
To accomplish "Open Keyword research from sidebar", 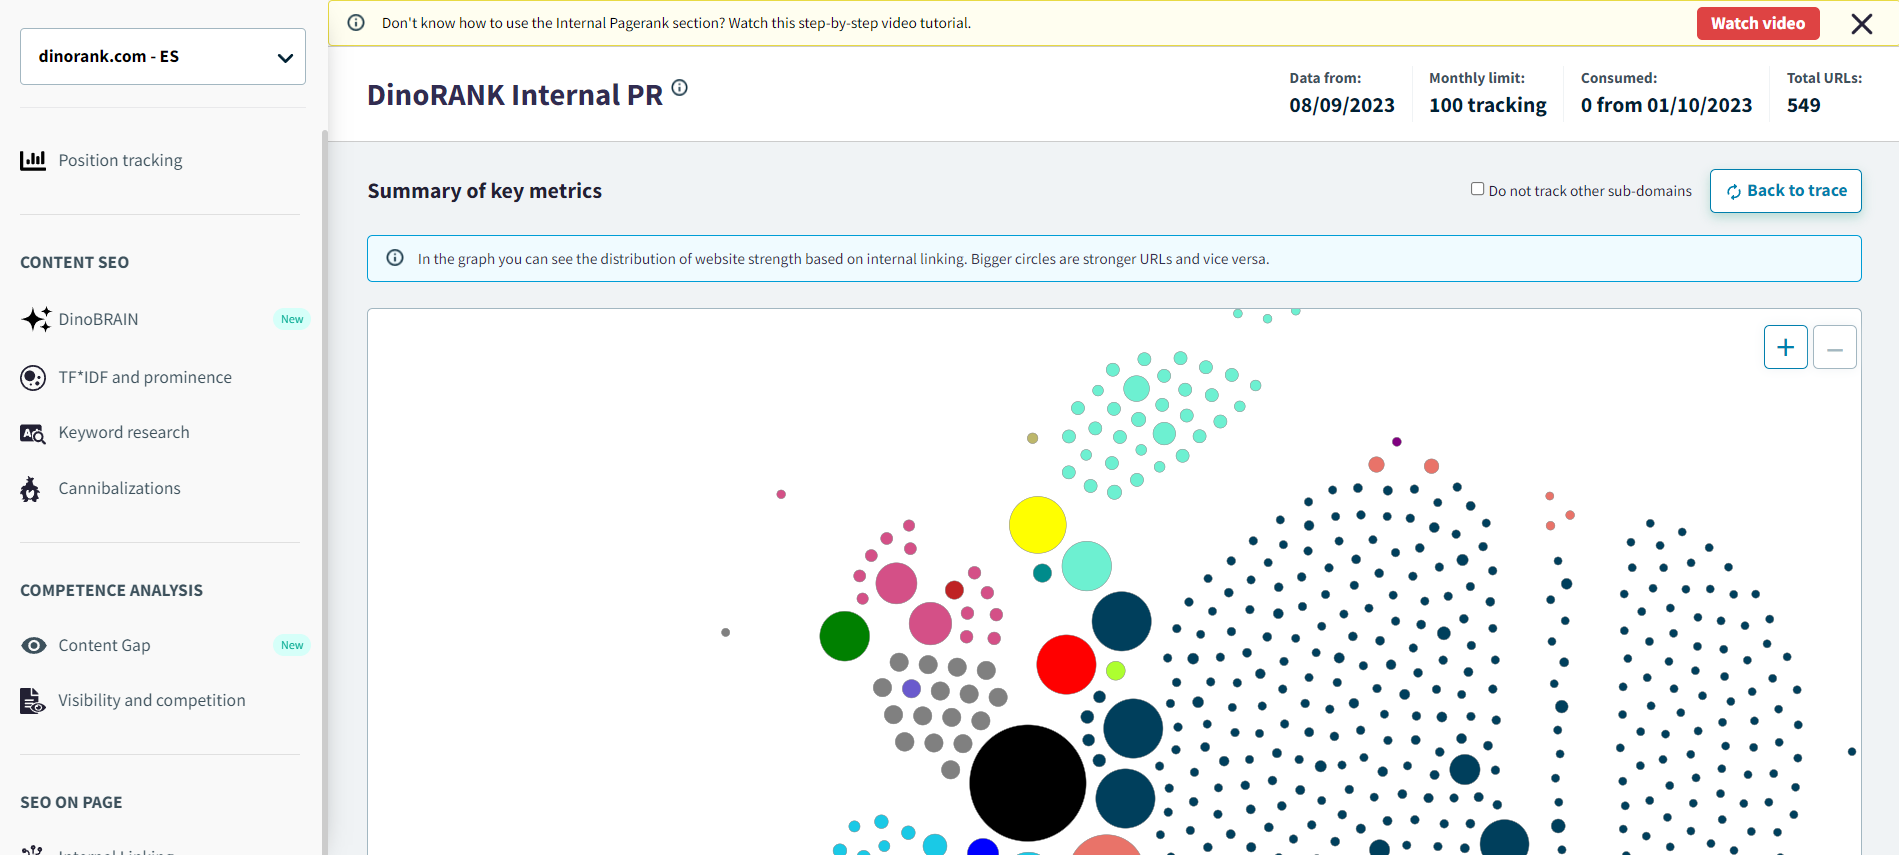I will pyautogui.click(x=124, y=432).
